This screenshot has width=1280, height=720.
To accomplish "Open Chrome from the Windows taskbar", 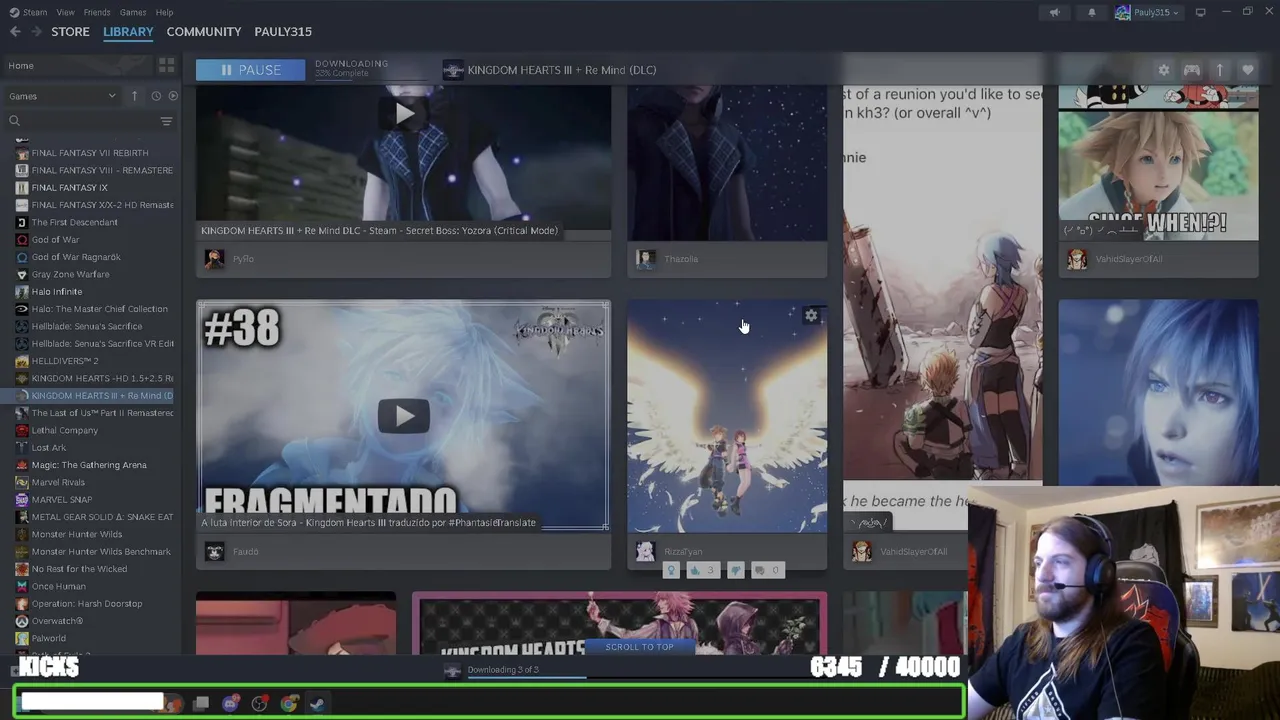I will (x=288, y=704).
